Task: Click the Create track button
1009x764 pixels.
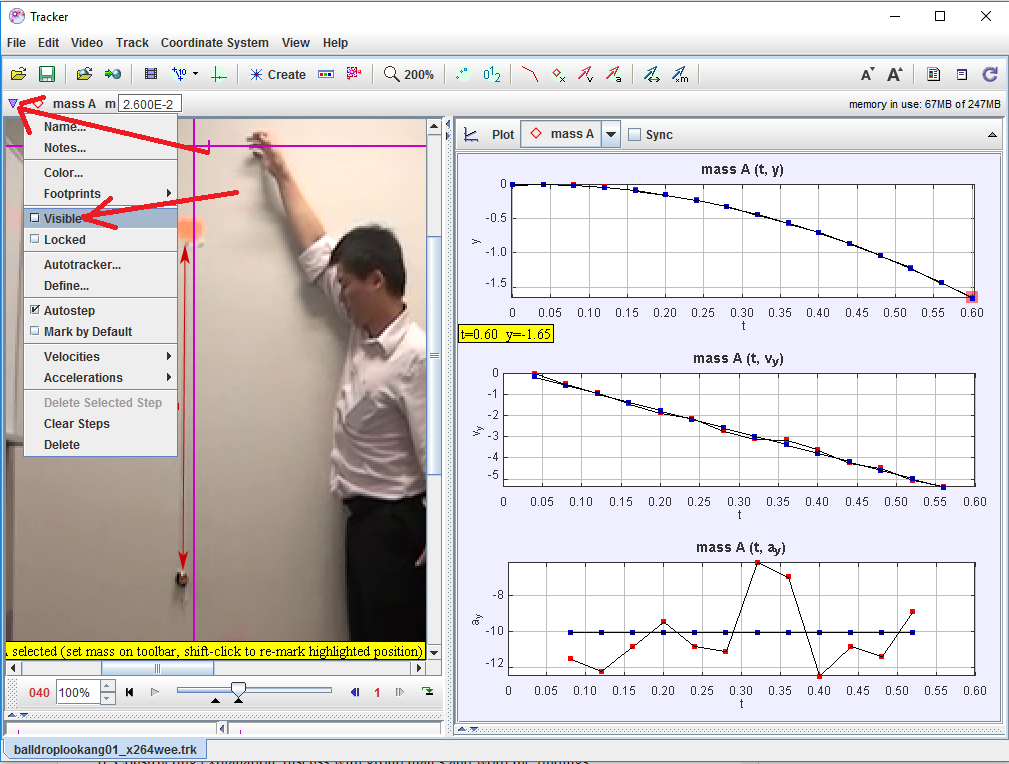Action: (277, 74)
